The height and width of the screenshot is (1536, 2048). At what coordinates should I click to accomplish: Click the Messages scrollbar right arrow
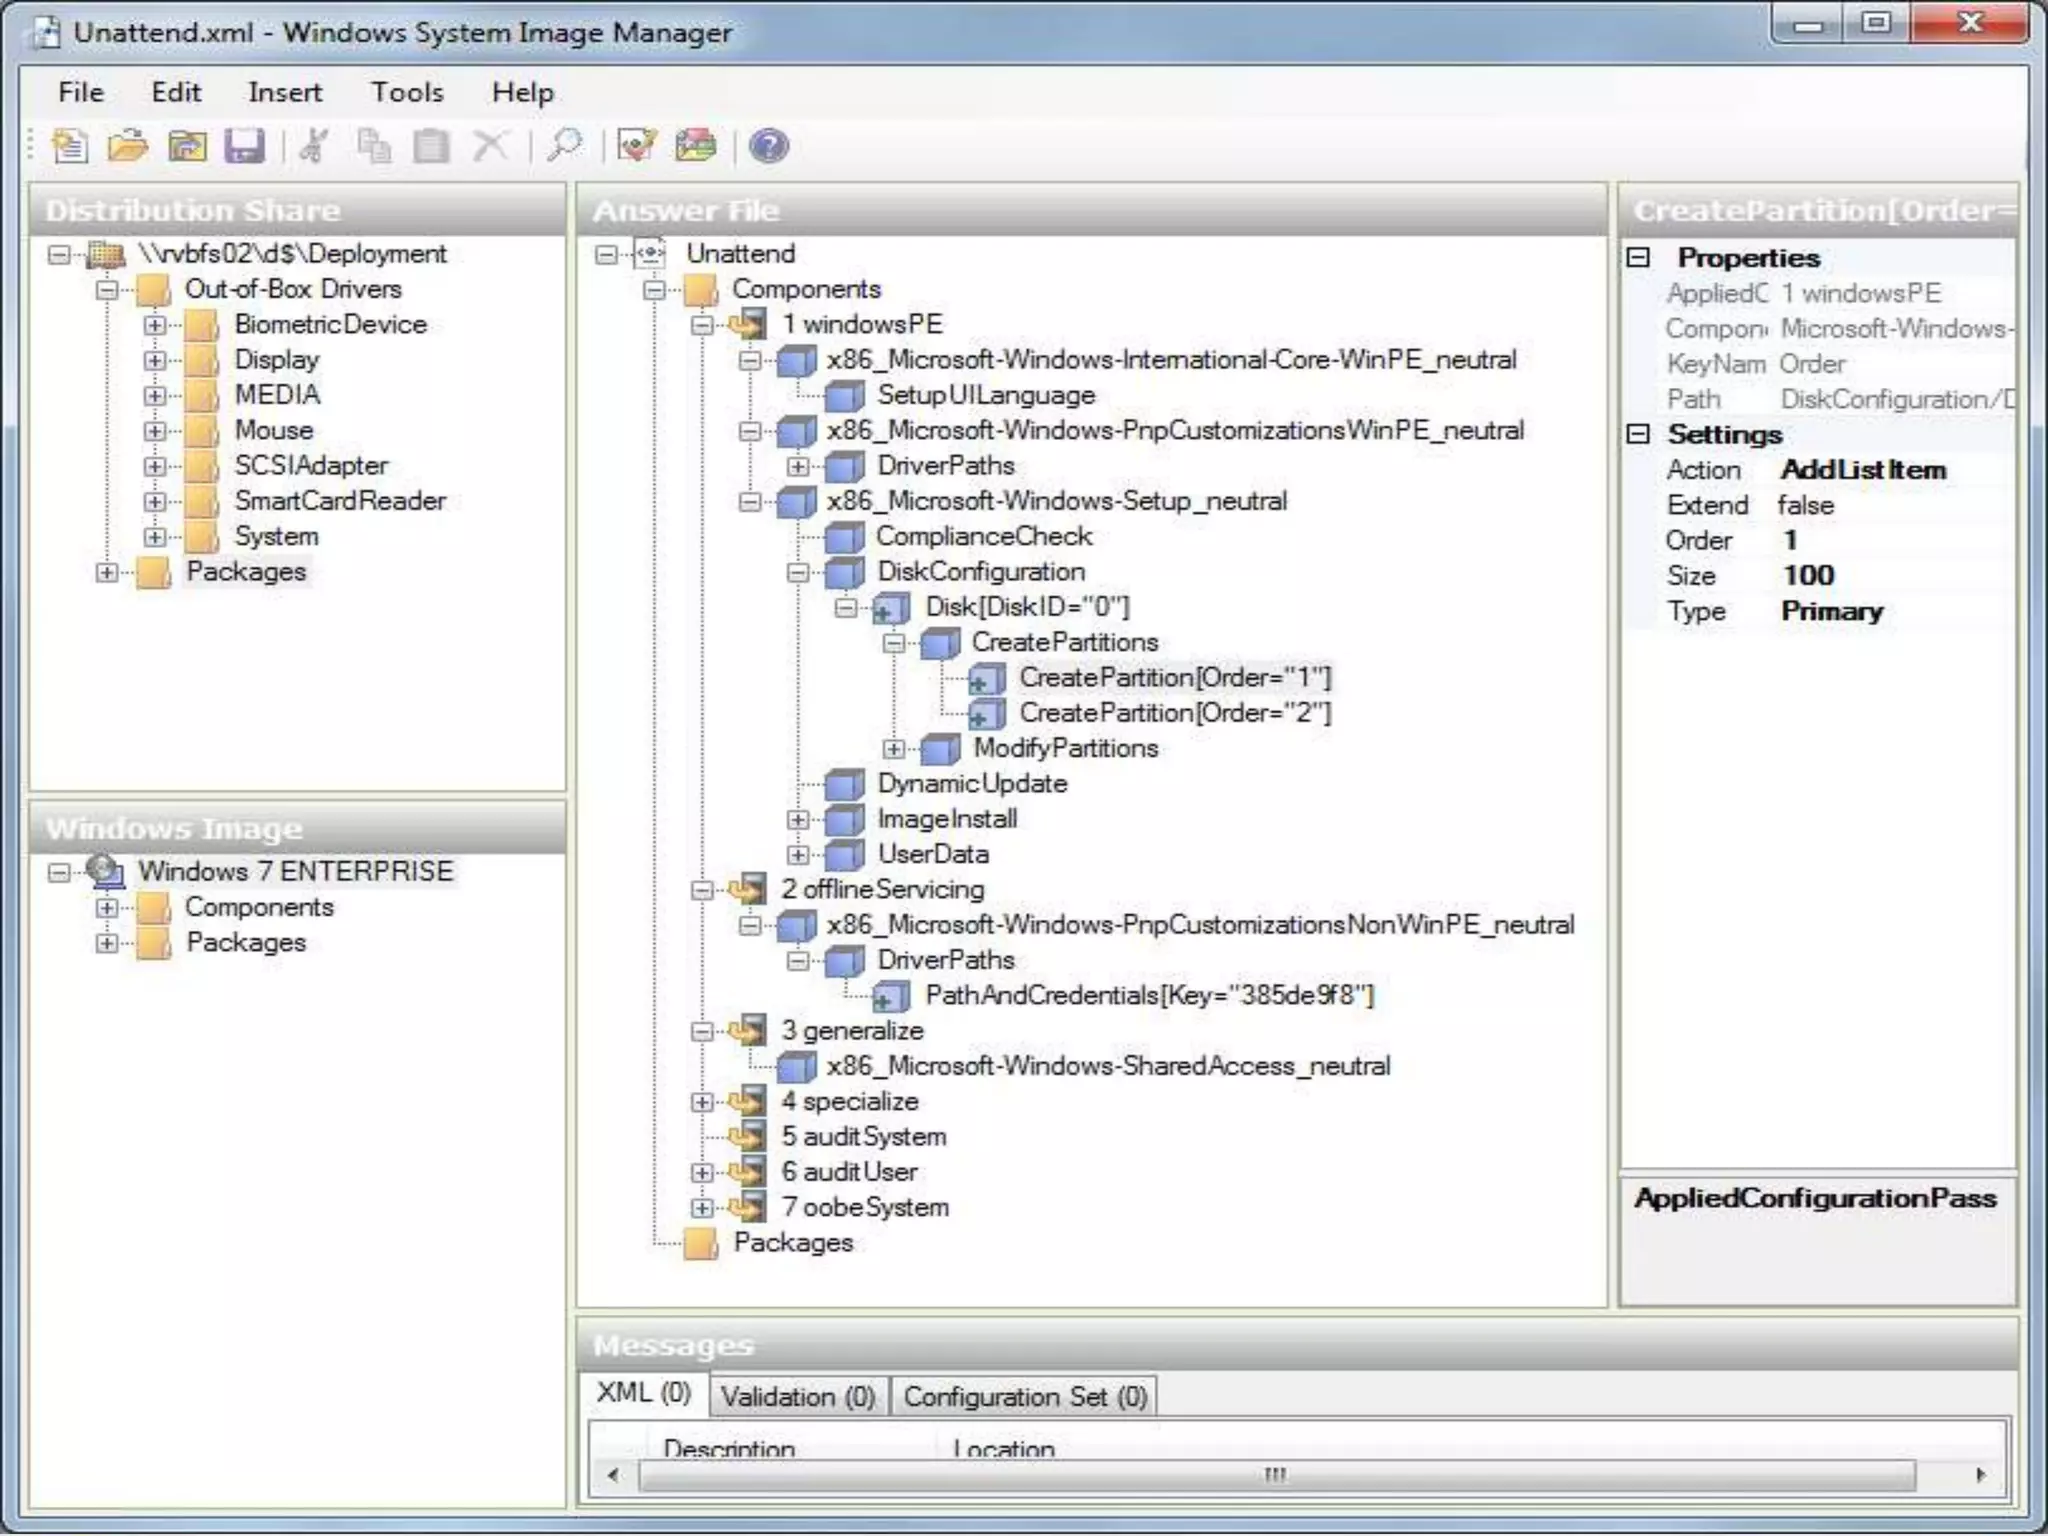[x=1982, y=1475]
